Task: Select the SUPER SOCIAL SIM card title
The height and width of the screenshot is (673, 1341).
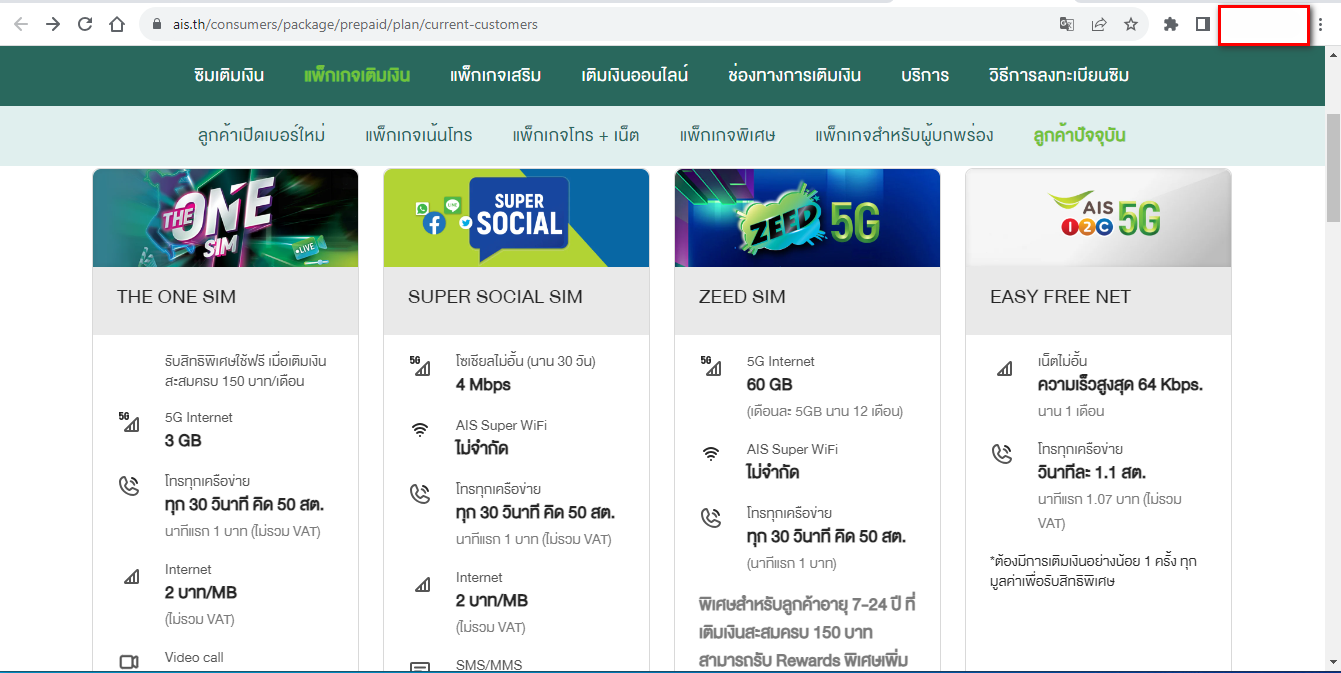Action: pyautogui.click(x=495, y=297)
